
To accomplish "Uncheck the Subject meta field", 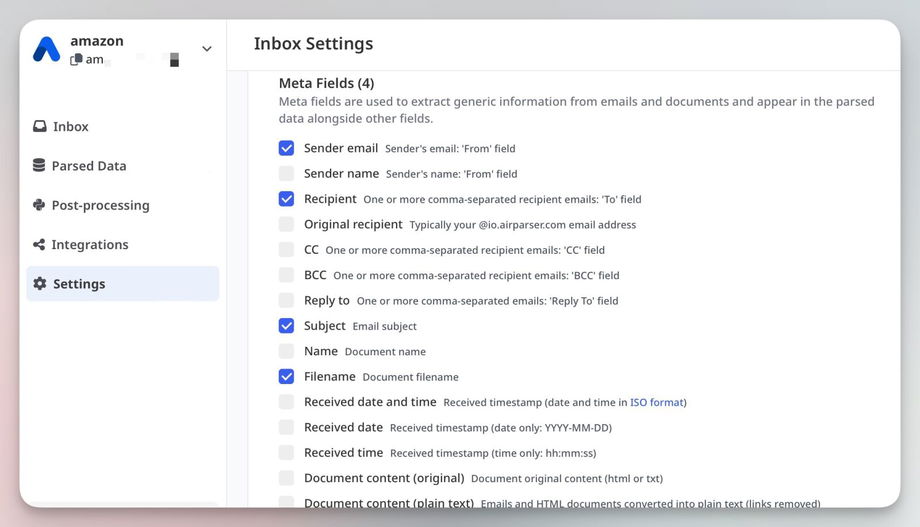I will tap(287, 326).
